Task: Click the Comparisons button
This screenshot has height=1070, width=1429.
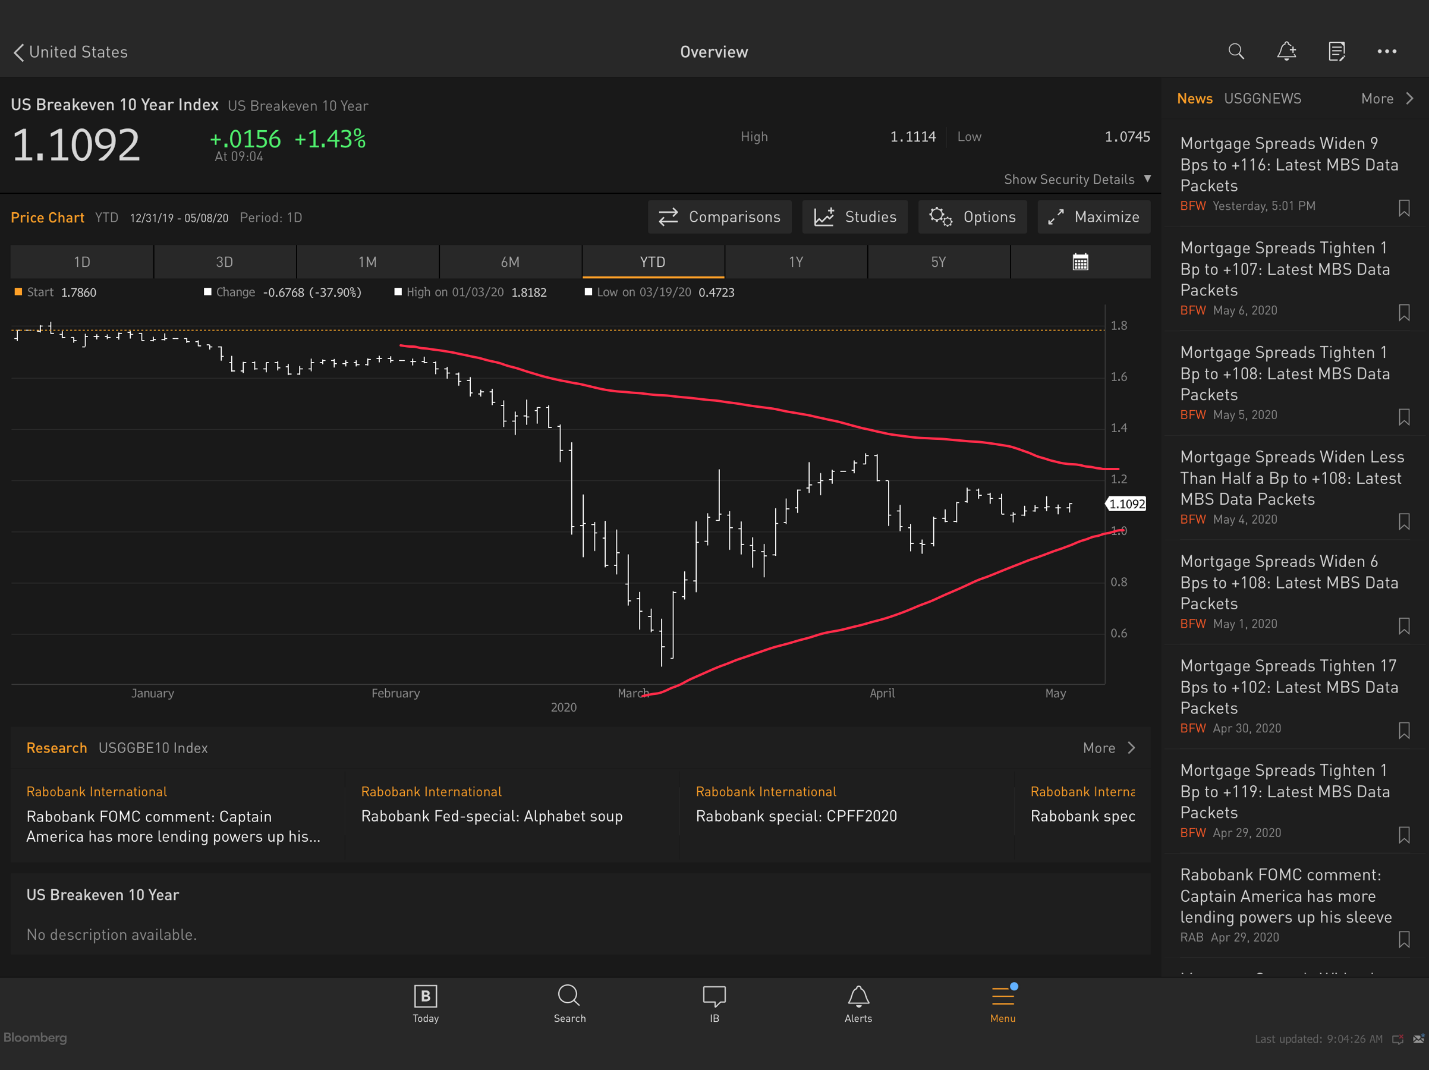Action: pos(719,217)
